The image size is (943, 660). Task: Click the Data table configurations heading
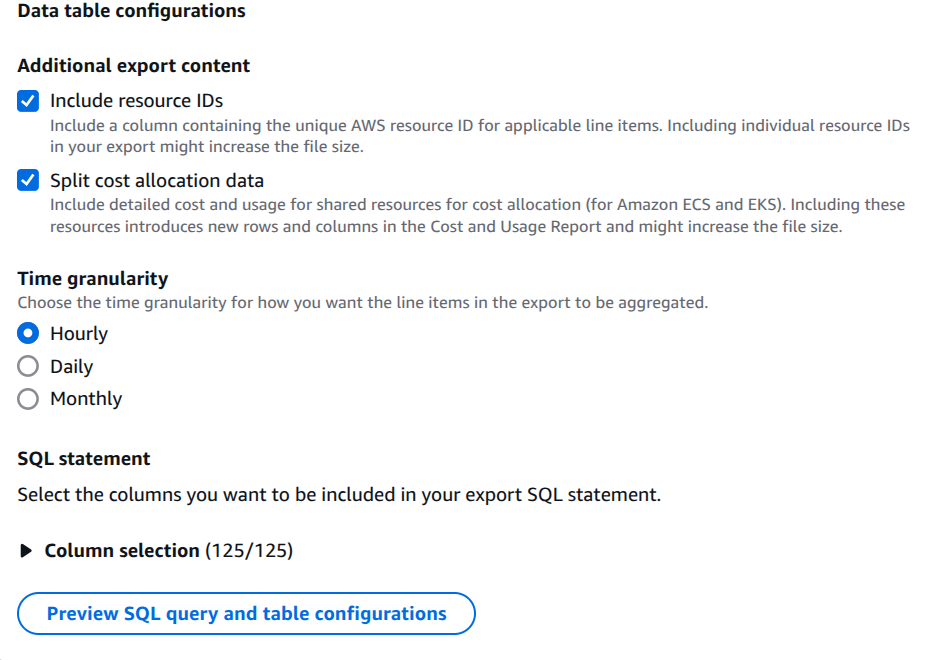[132, 11]
